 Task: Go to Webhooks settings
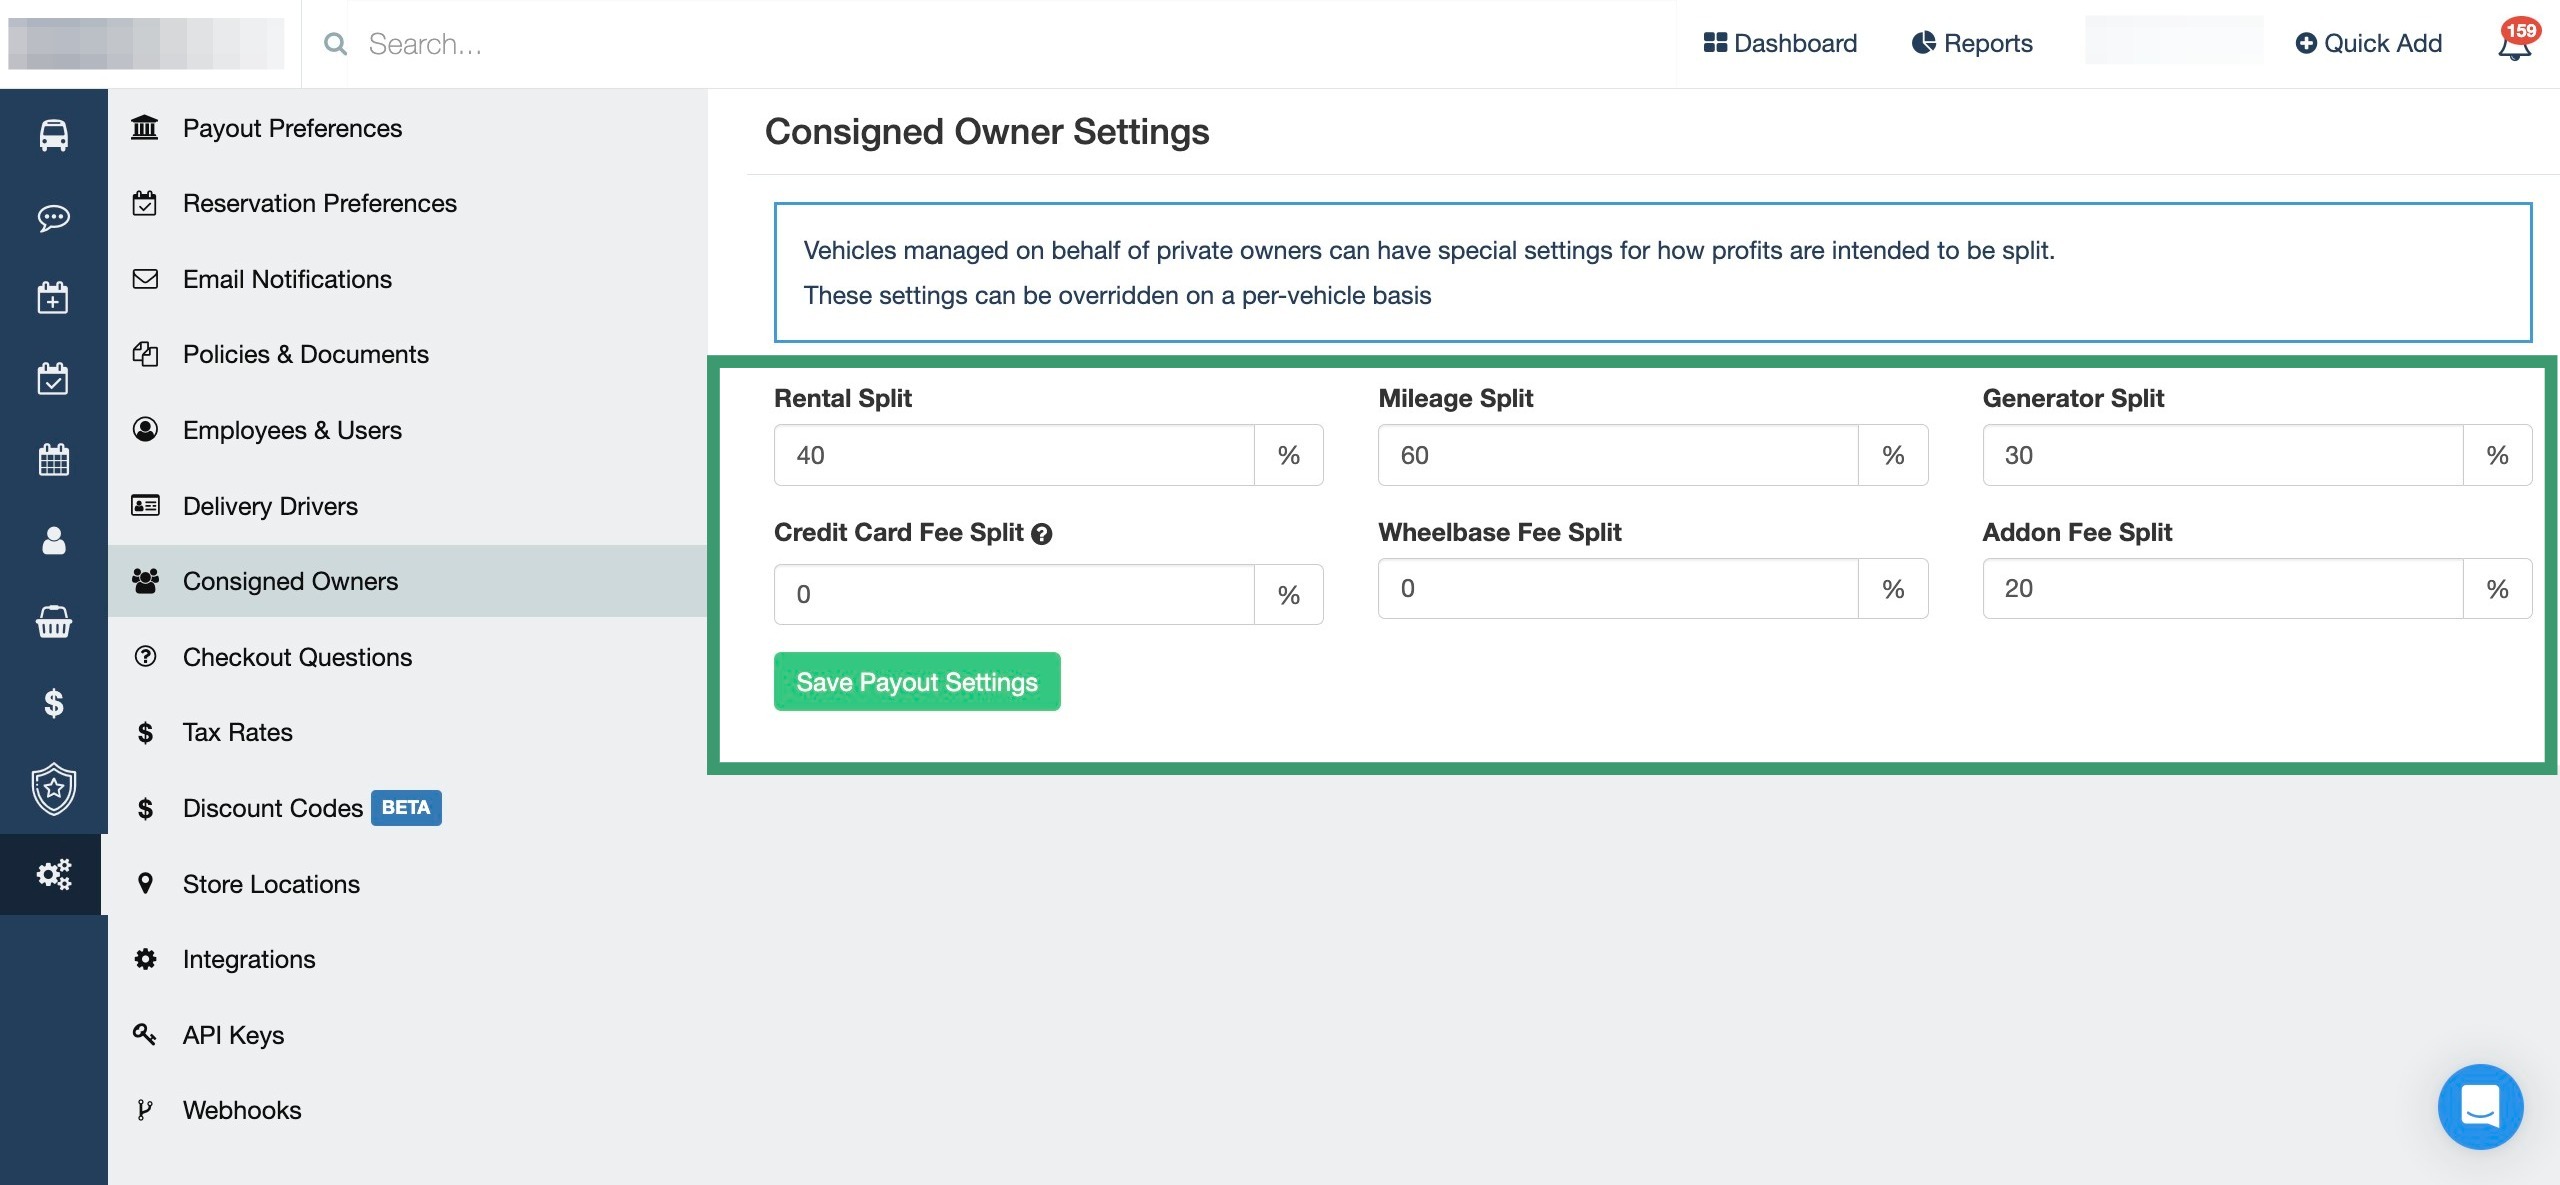point(241,1109)
